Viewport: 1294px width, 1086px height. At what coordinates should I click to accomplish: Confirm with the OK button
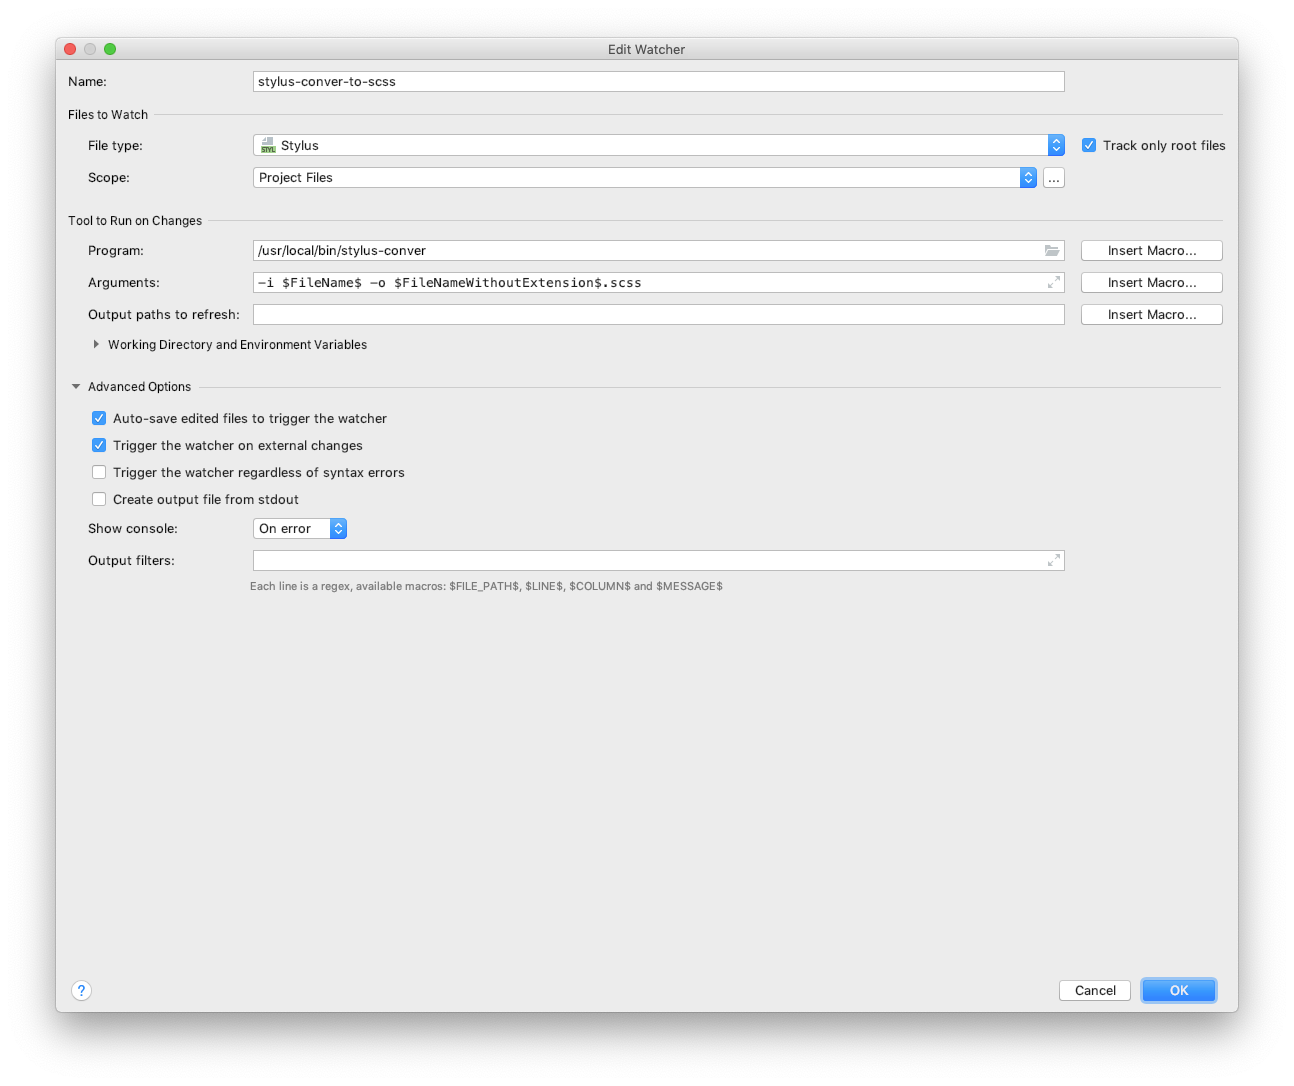[x=1179, y=990]
